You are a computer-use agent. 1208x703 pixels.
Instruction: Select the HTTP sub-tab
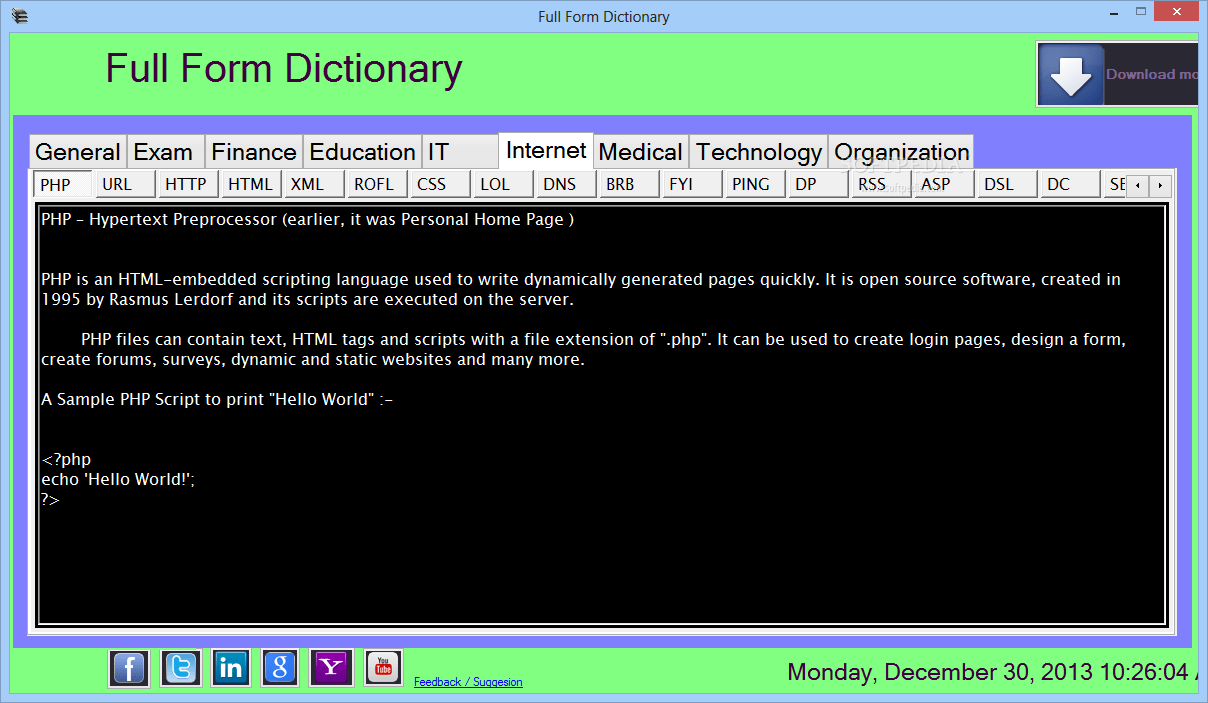186,184
